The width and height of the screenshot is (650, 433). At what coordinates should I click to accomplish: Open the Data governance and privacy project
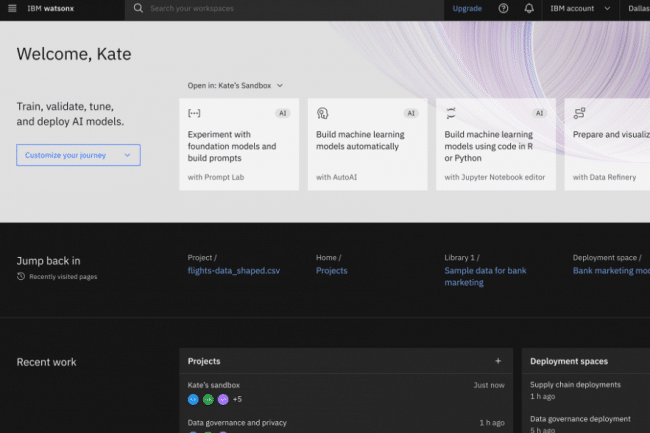coord(237,423)
